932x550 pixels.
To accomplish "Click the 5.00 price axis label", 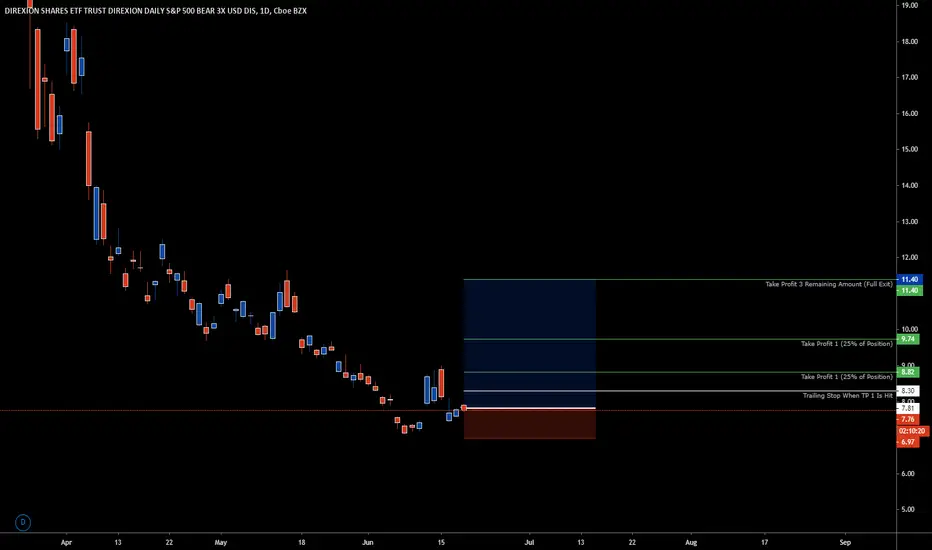I will pyautogui.click(x=908, y=510).
